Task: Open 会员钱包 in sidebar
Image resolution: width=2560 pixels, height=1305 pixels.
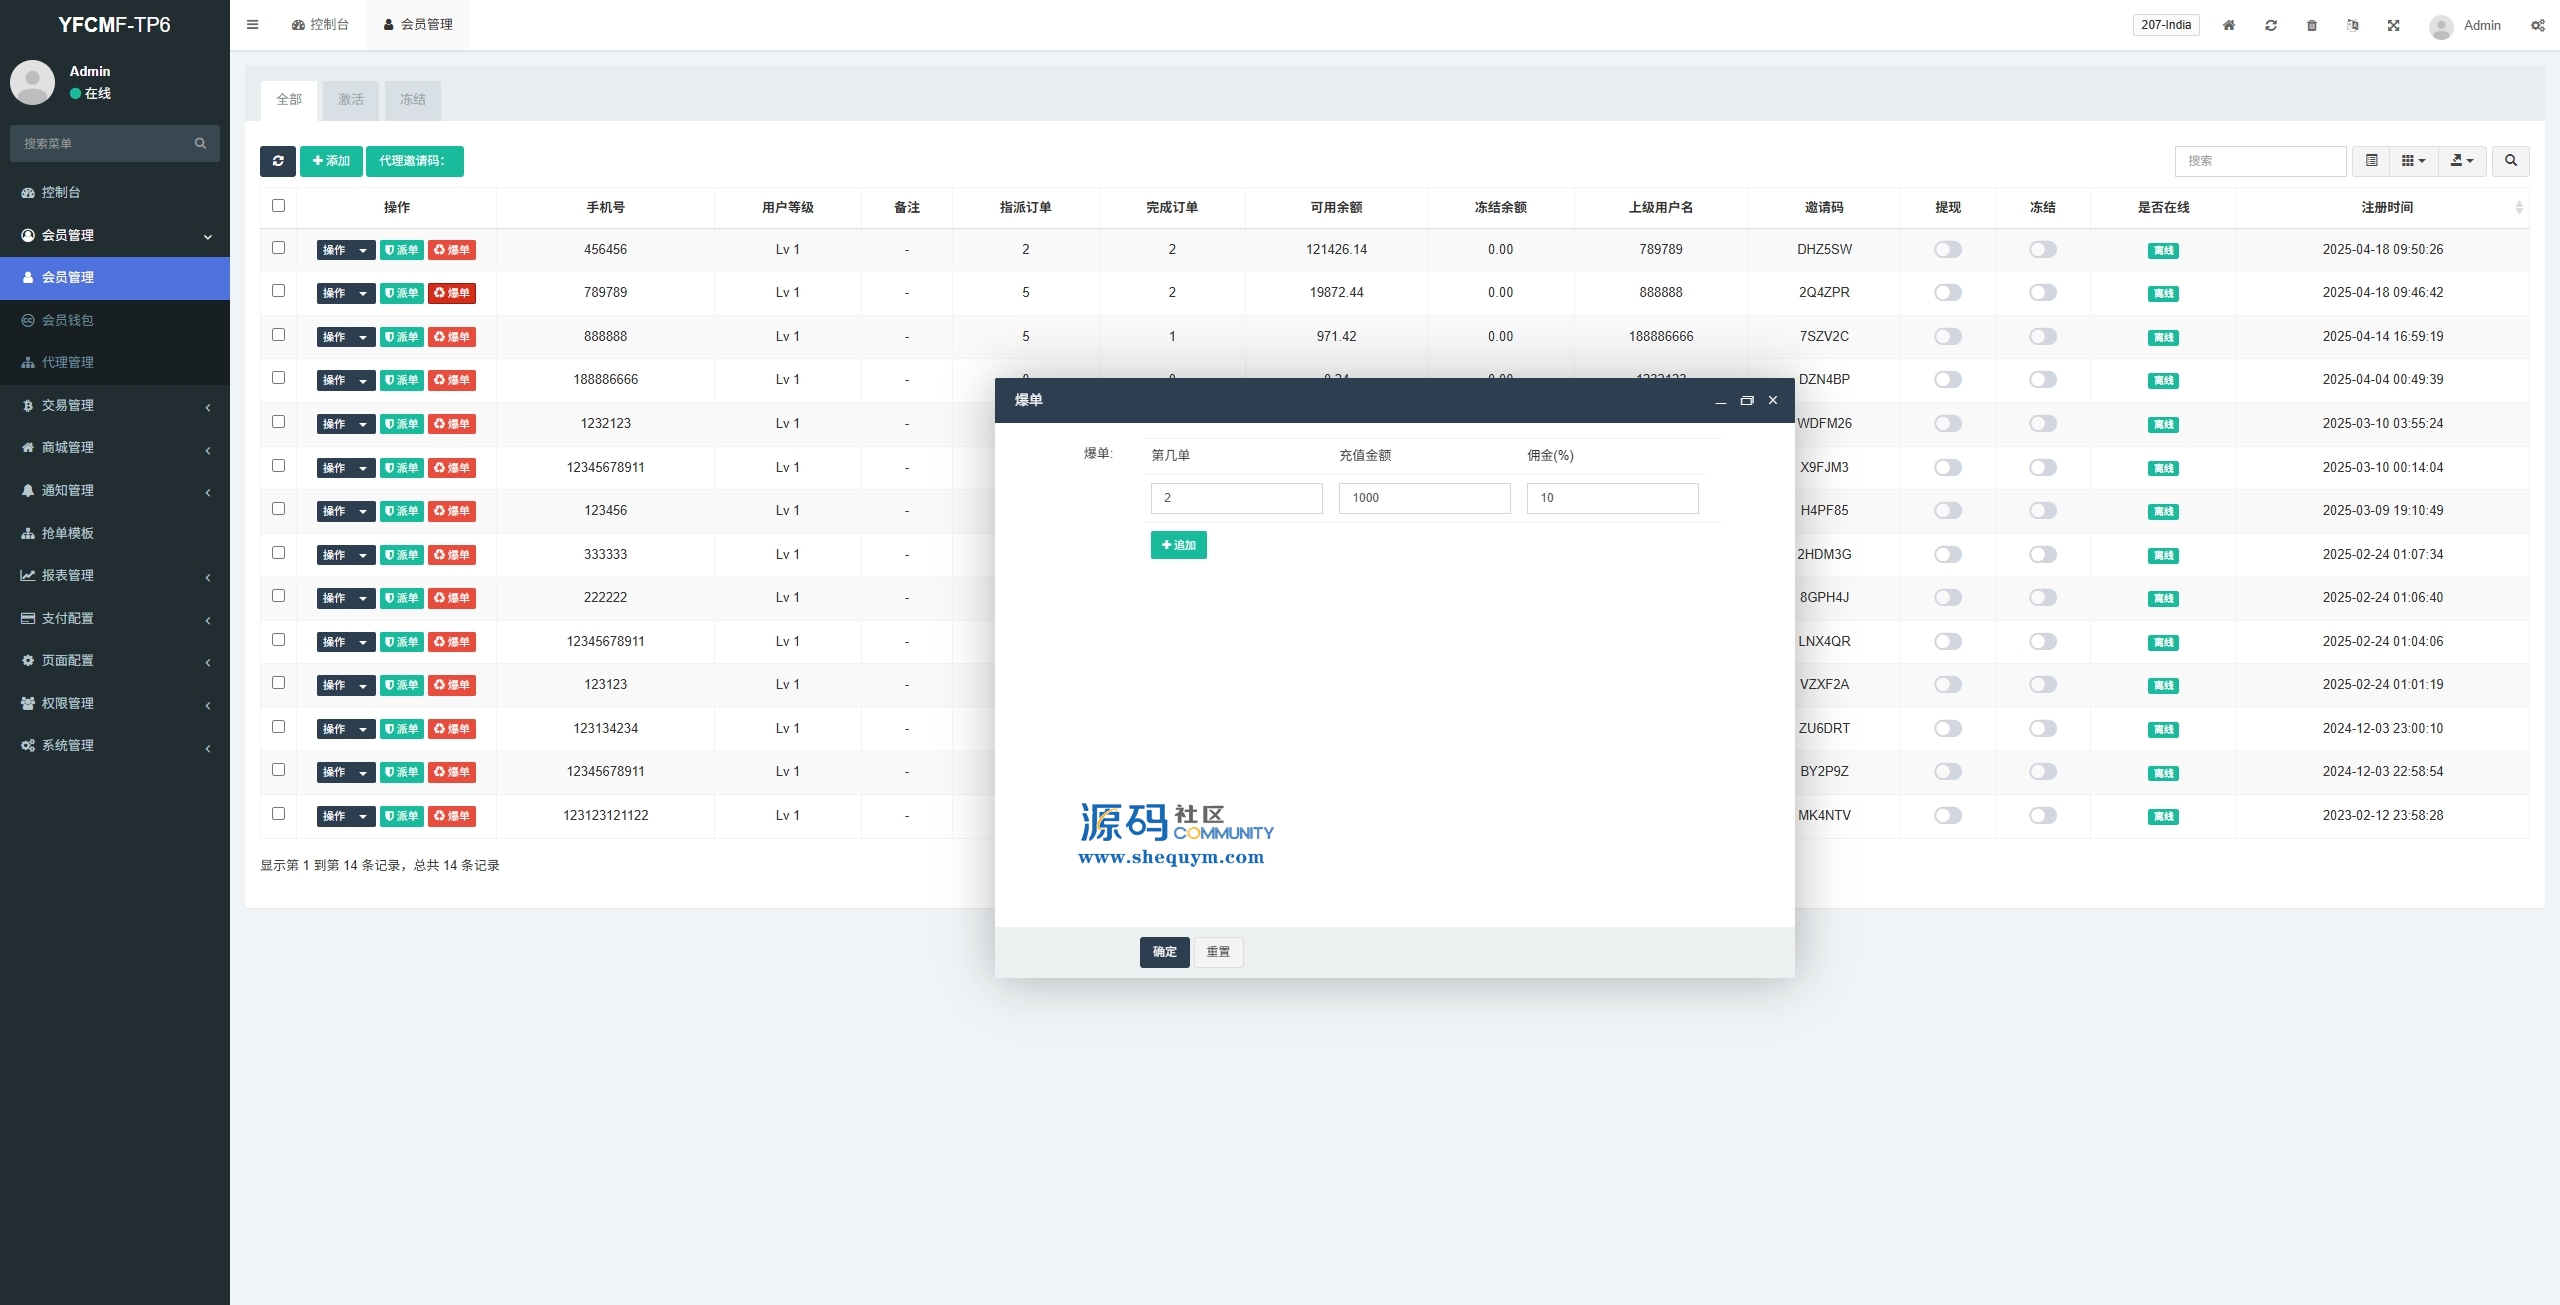Action: [68, 320]
